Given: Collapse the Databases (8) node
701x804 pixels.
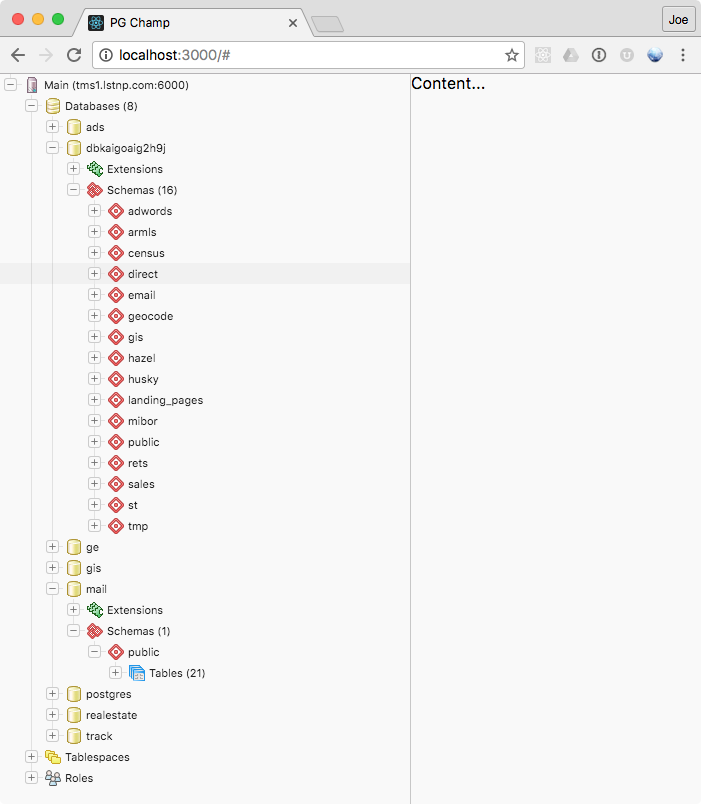Looking at the screenshot, I should pyautogui.click(x=31, y=106).
